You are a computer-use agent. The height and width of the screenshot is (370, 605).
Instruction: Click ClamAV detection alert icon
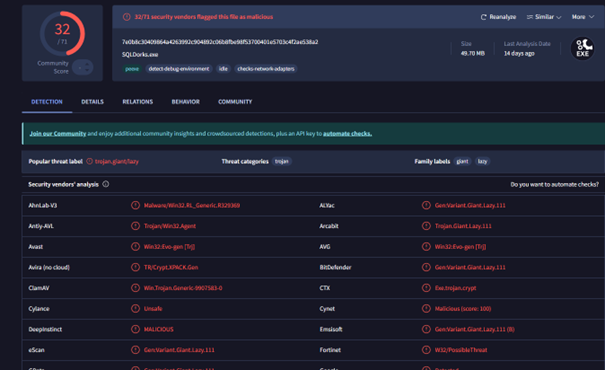click(x=135, y=288)
